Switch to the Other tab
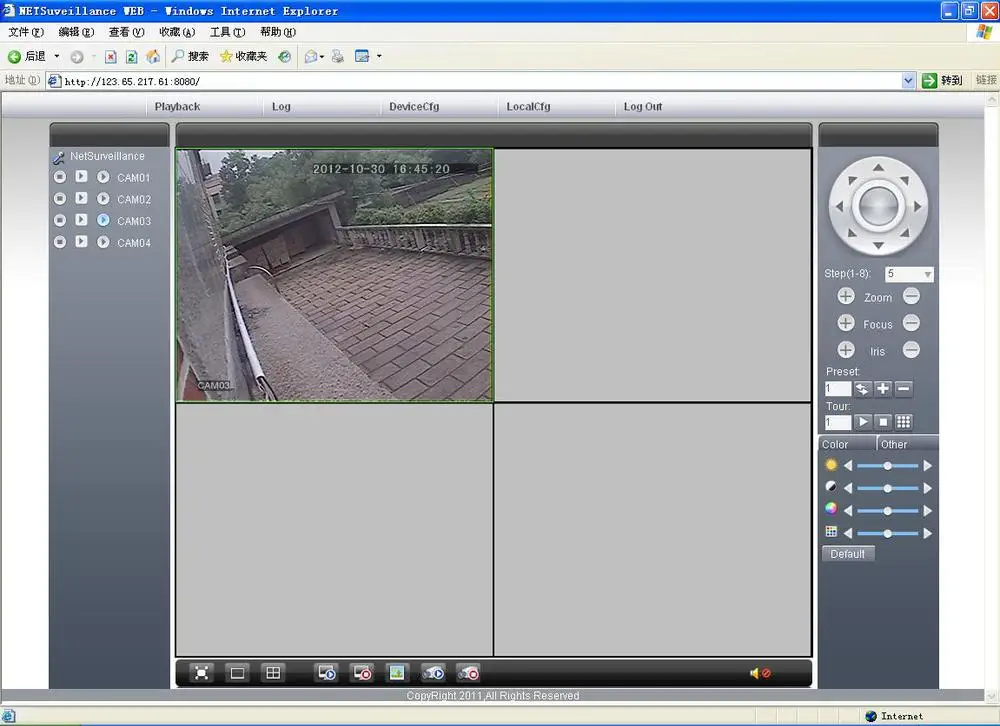Image resolution: width=1000 pixels, height=726 pixels. pyautogui.click(x=894, y=445)
